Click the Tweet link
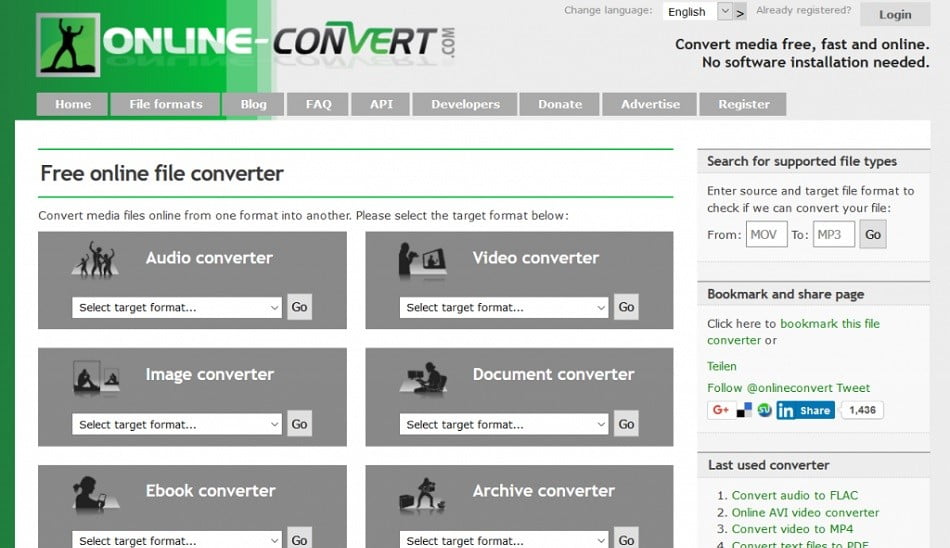The width and height of the screenshot is (950, 548). coord(853,388)
